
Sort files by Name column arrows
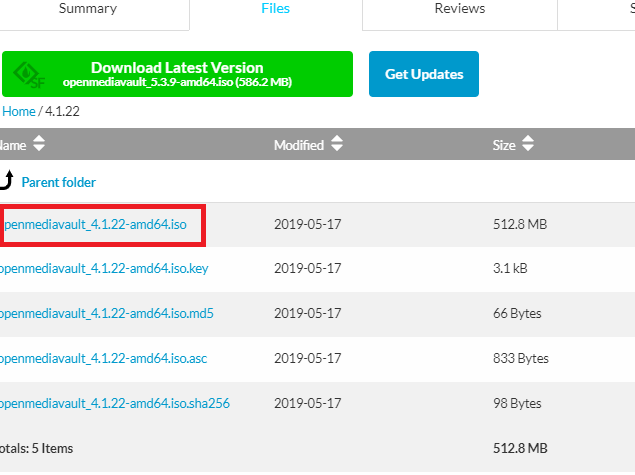tap(39, 143)
